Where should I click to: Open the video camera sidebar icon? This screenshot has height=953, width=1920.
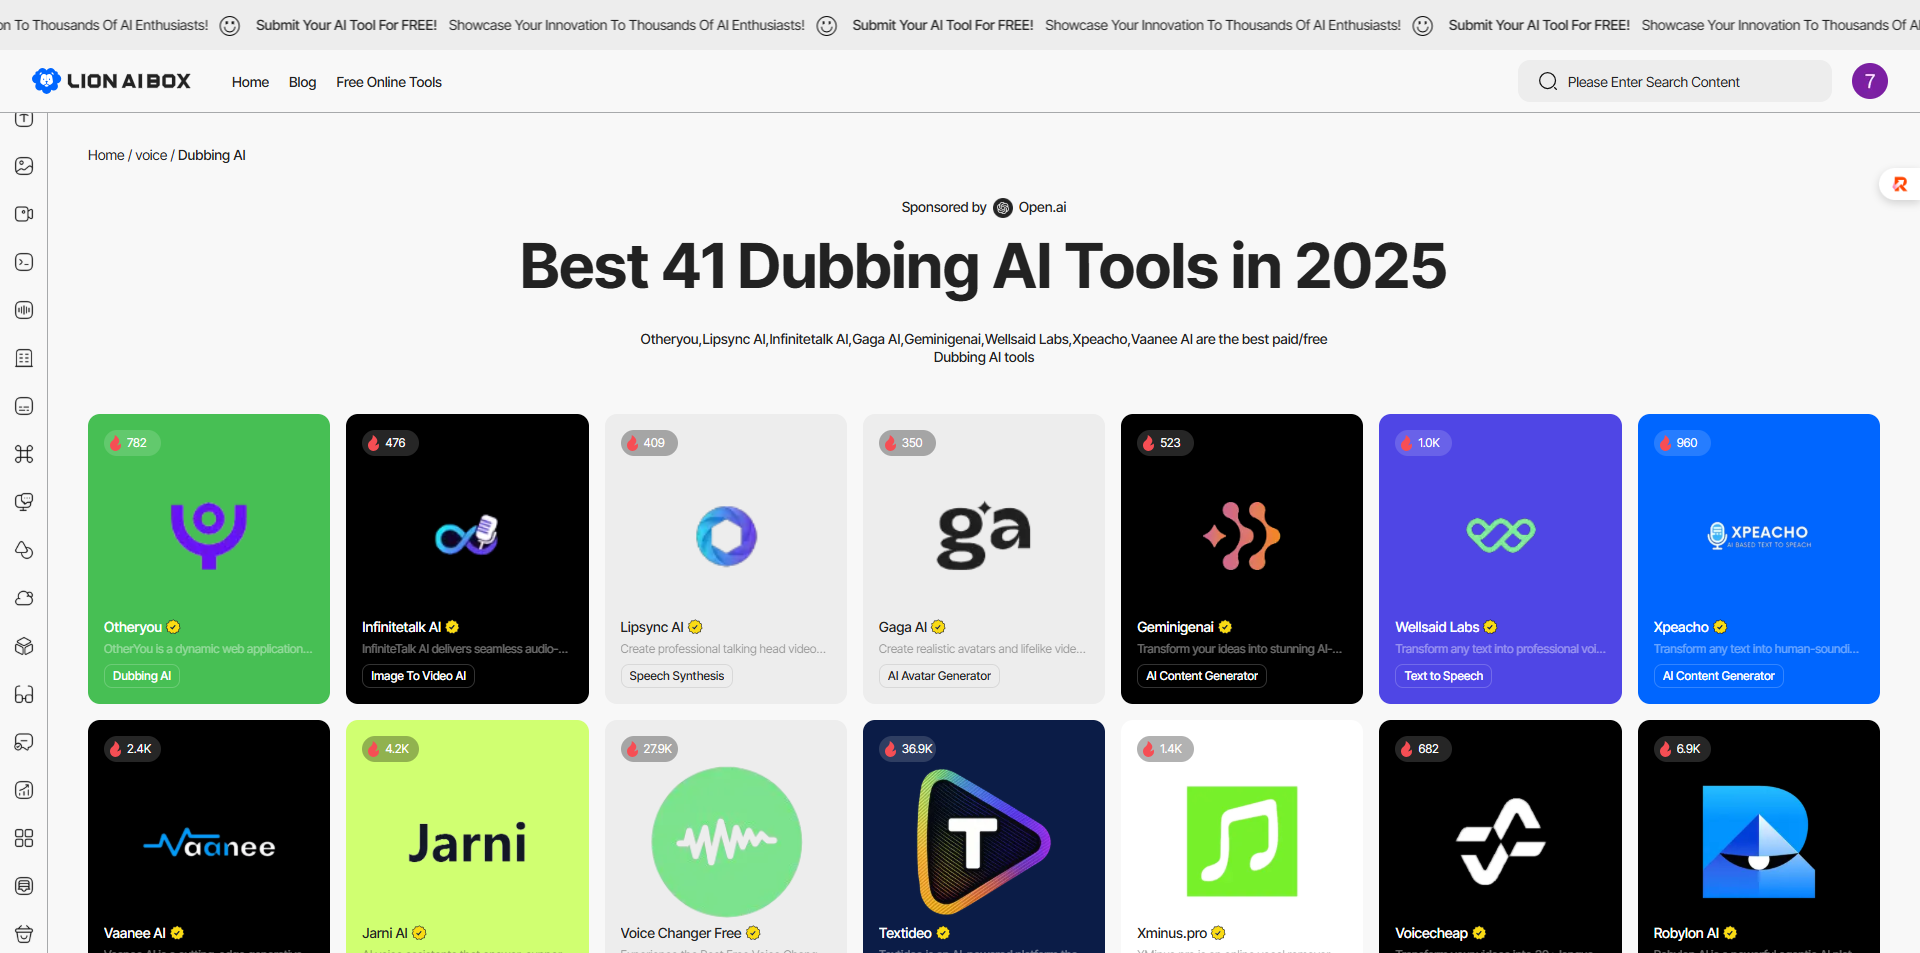click(24, 214)
